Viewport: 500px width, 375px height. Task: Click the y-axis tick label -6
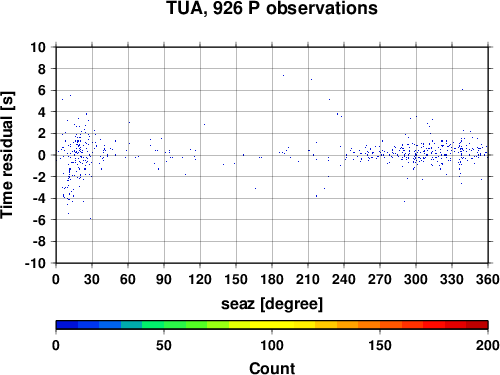point(39,220)
